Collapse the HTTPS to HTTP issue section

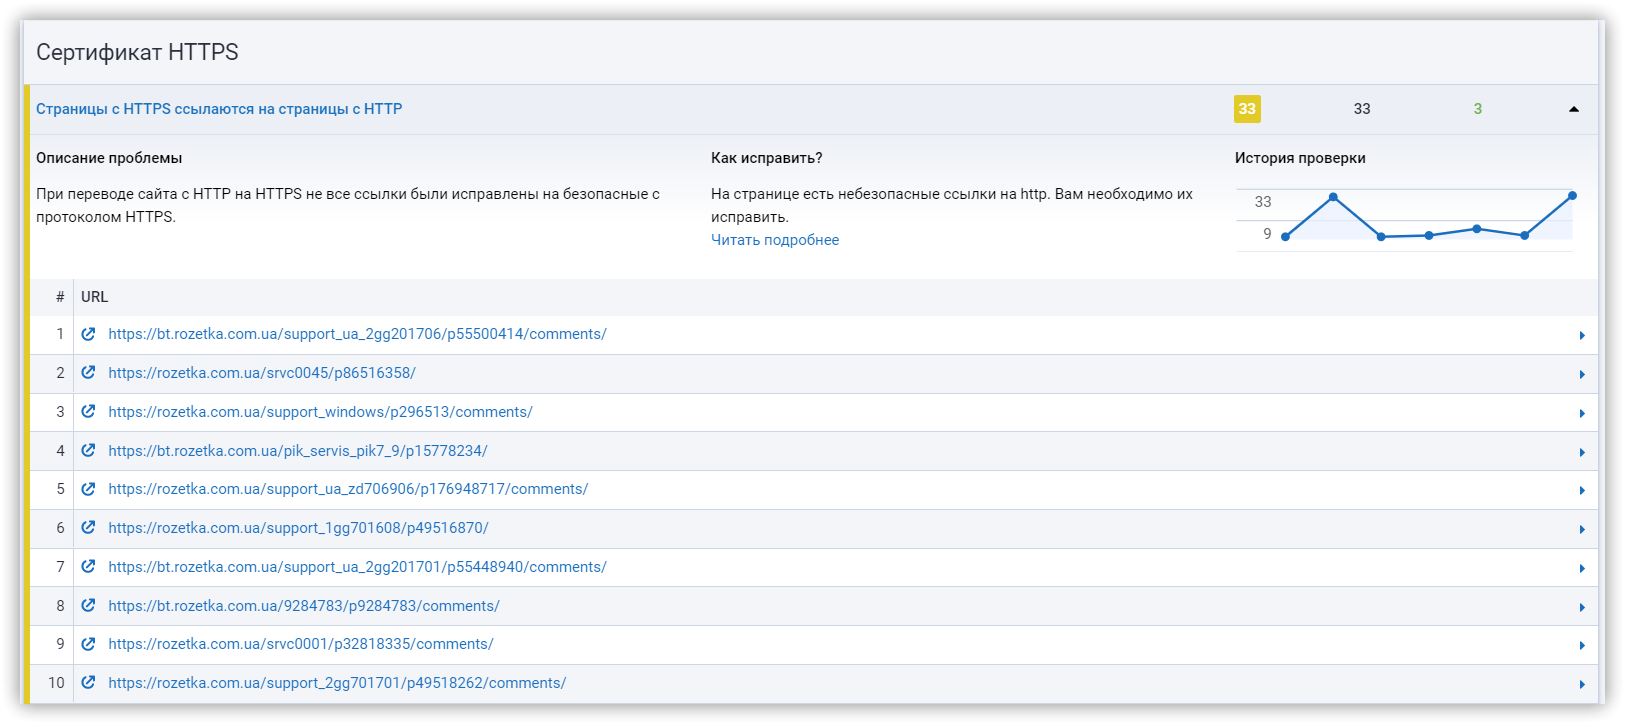pos(1573,109)
